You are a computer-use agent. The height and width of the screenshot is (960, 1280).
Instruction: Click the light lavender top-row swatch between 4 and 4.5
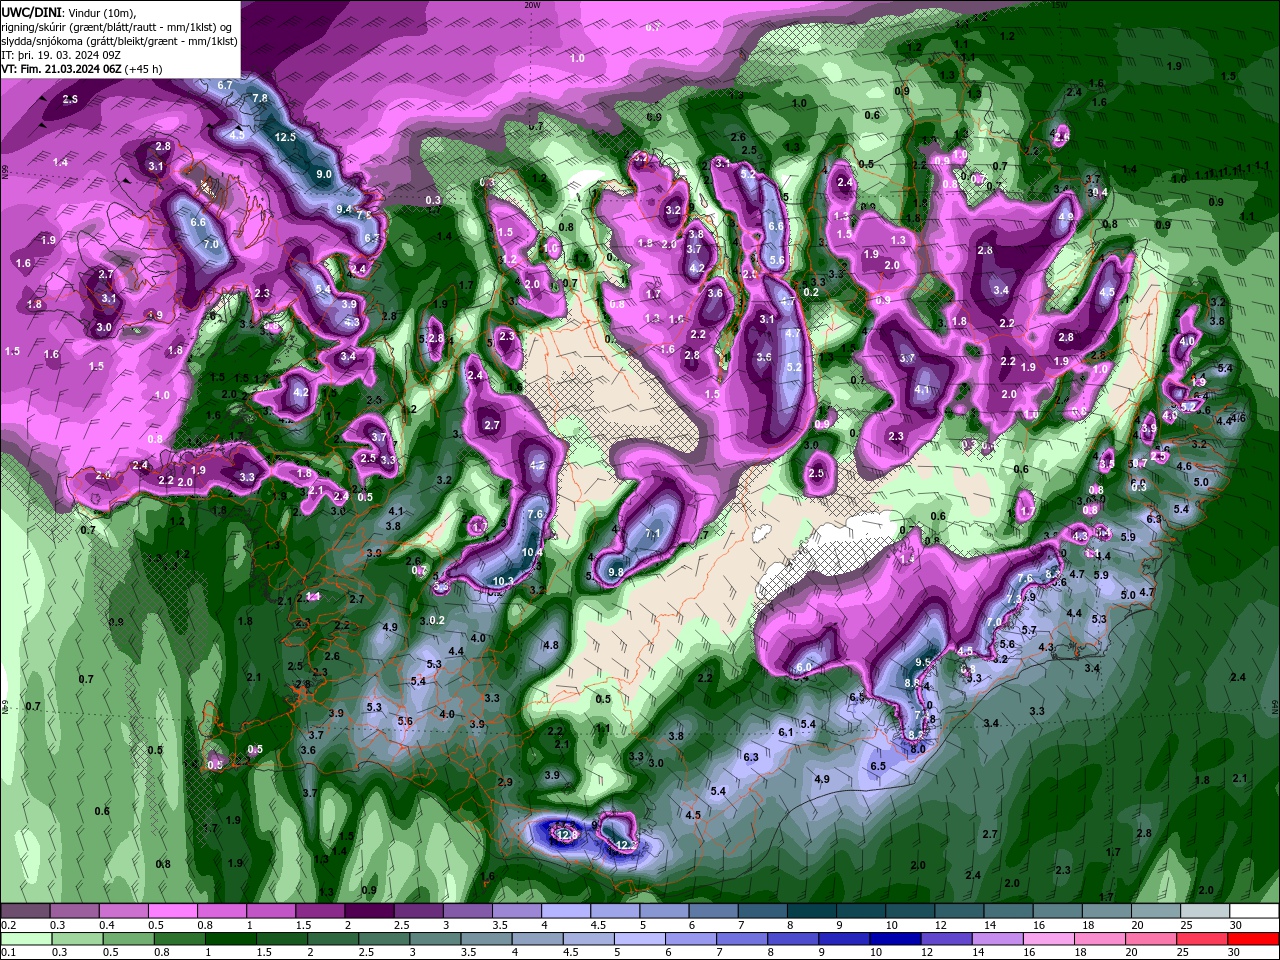pyautogui.click(x=566, y=911)
